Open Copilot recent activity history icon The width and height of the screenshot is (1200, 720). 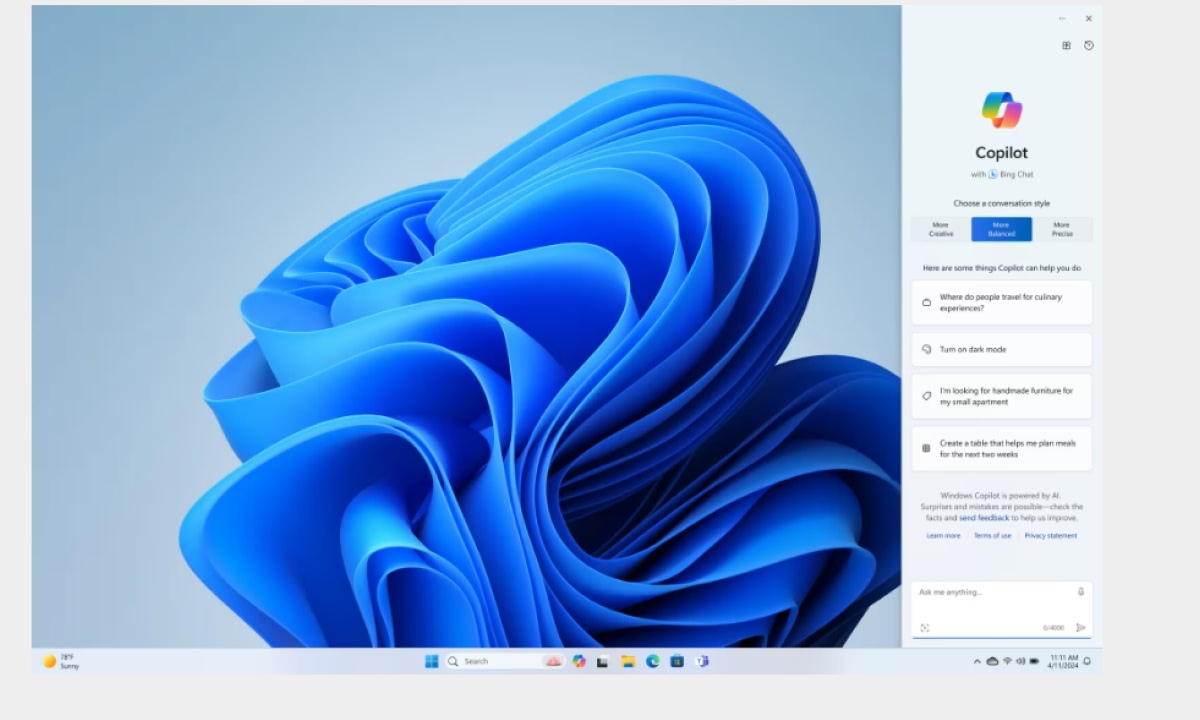point(1089,45)
